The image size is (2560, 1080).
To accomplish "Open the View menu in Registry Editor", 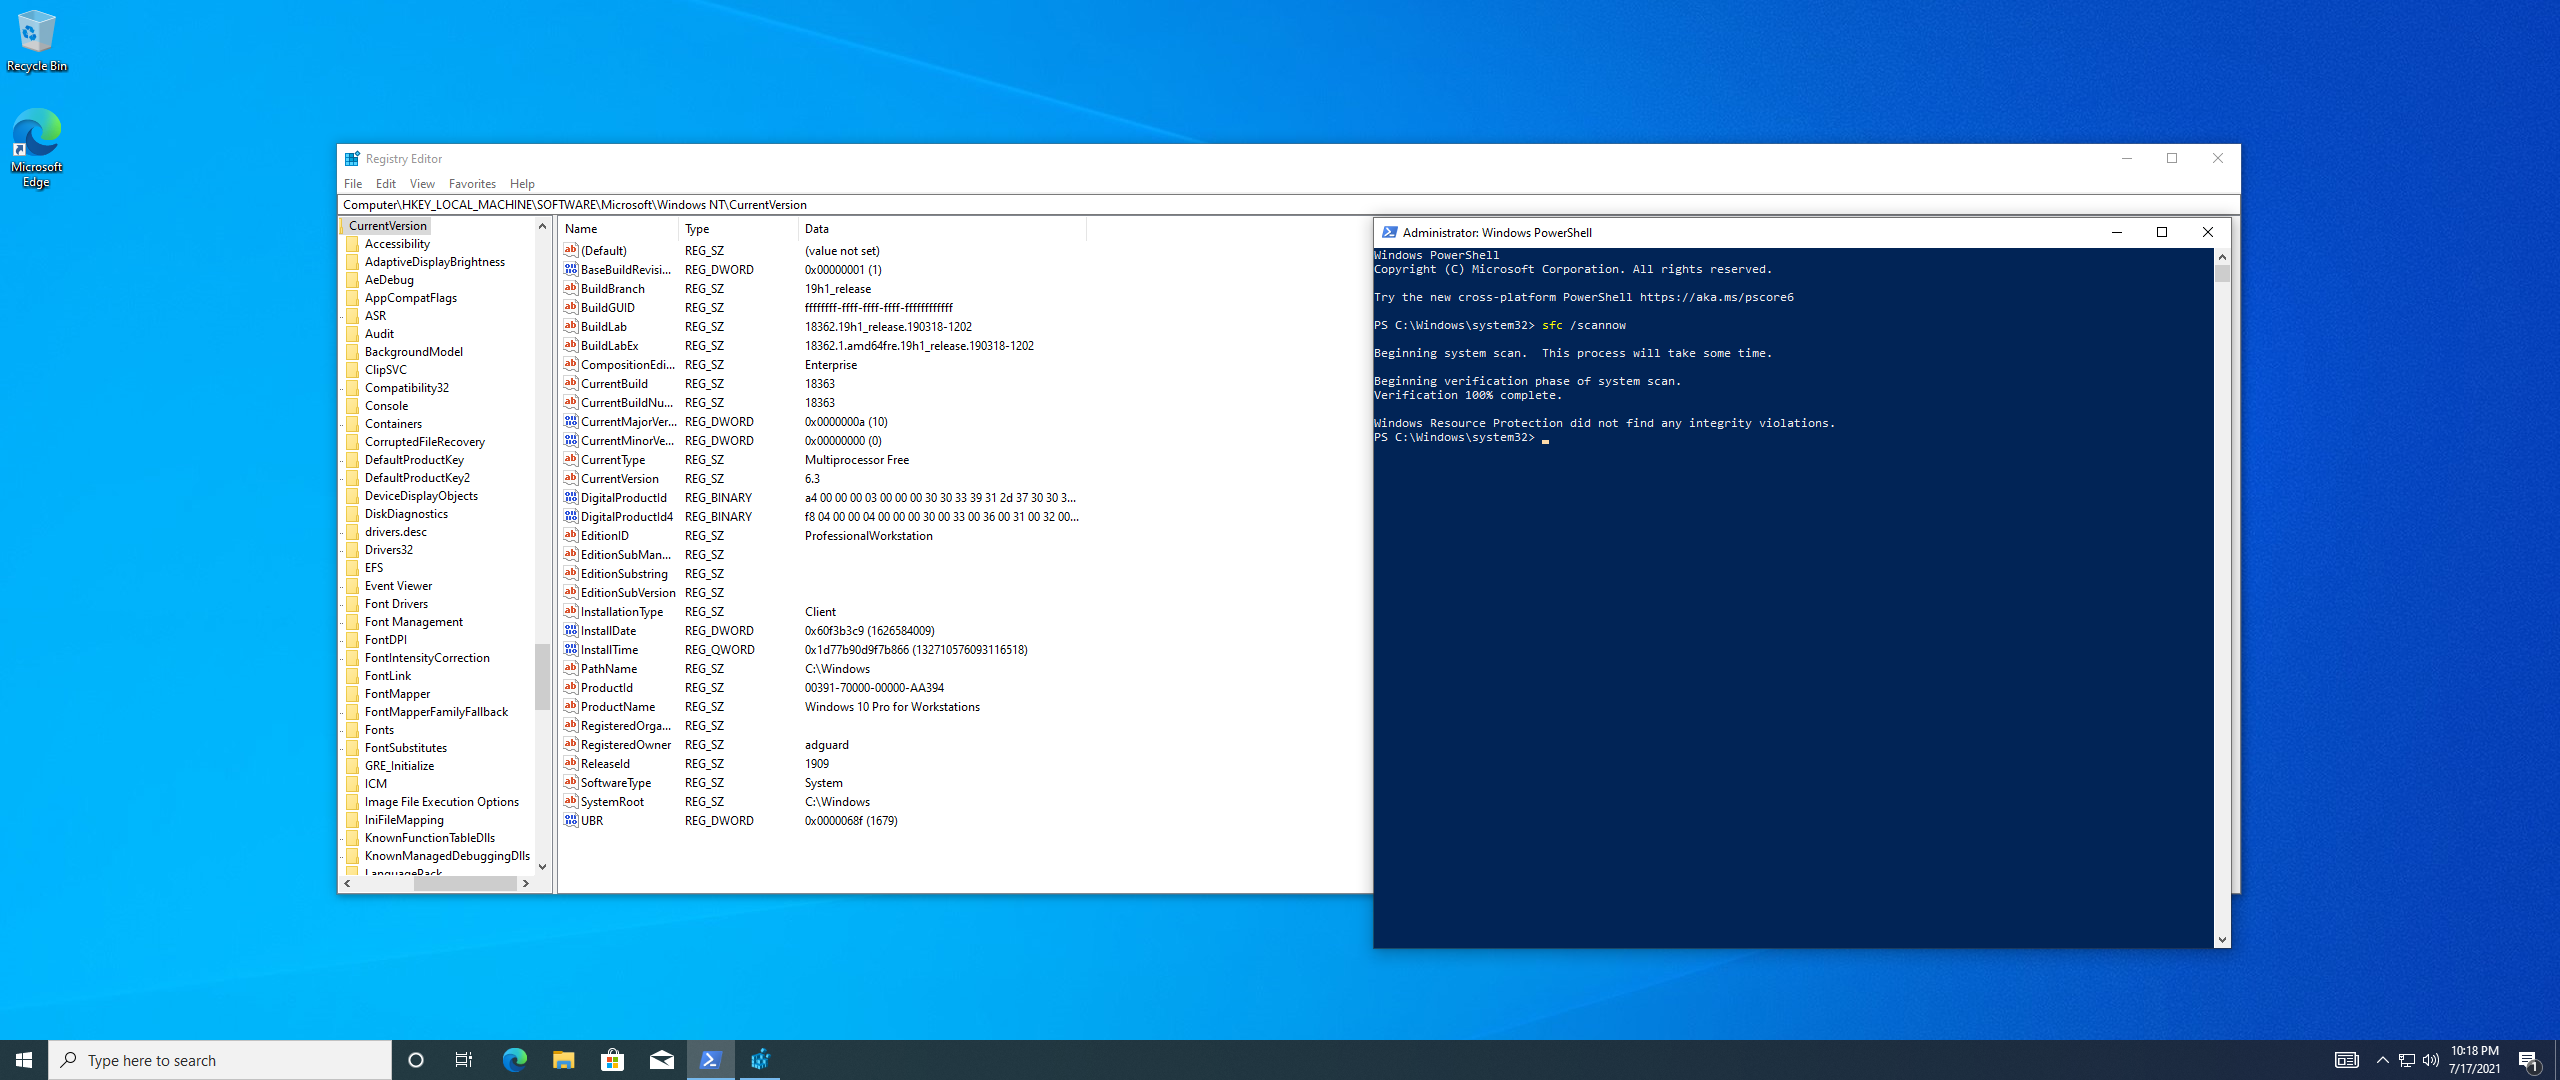I will pyautogui.click(x=422, y=184).
